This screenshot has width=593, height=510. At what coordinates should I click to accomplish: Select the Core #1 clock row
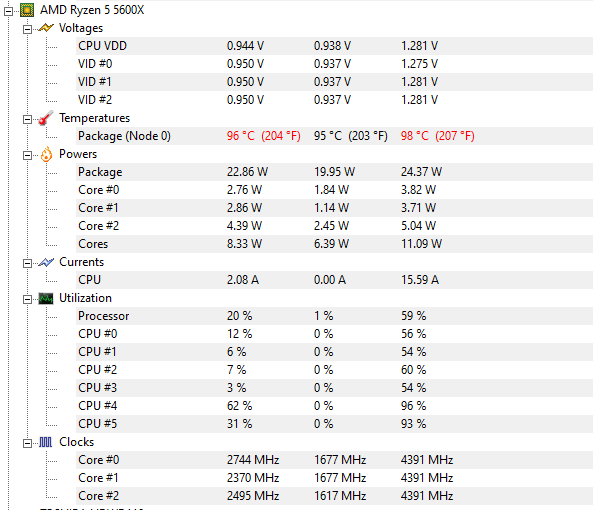coord(334,478)
